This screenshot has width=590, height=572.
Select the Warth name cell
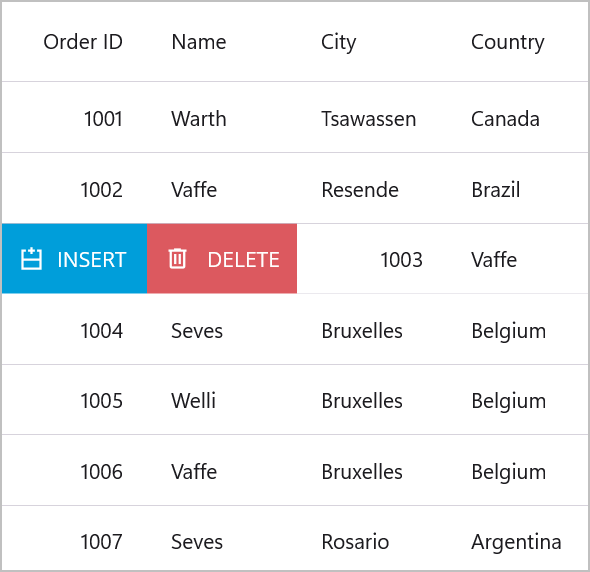click(199, 119)
